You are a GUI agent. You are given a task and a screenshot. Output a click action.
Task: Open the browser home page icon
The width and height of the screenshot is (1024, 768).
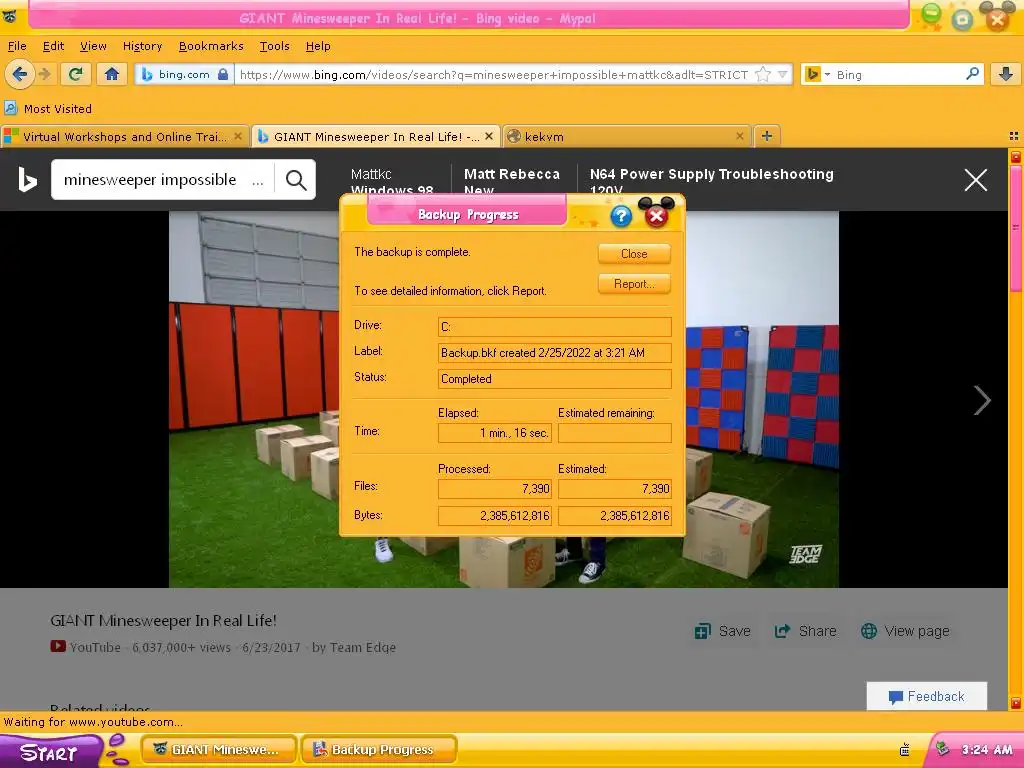[x=112, y=74]
